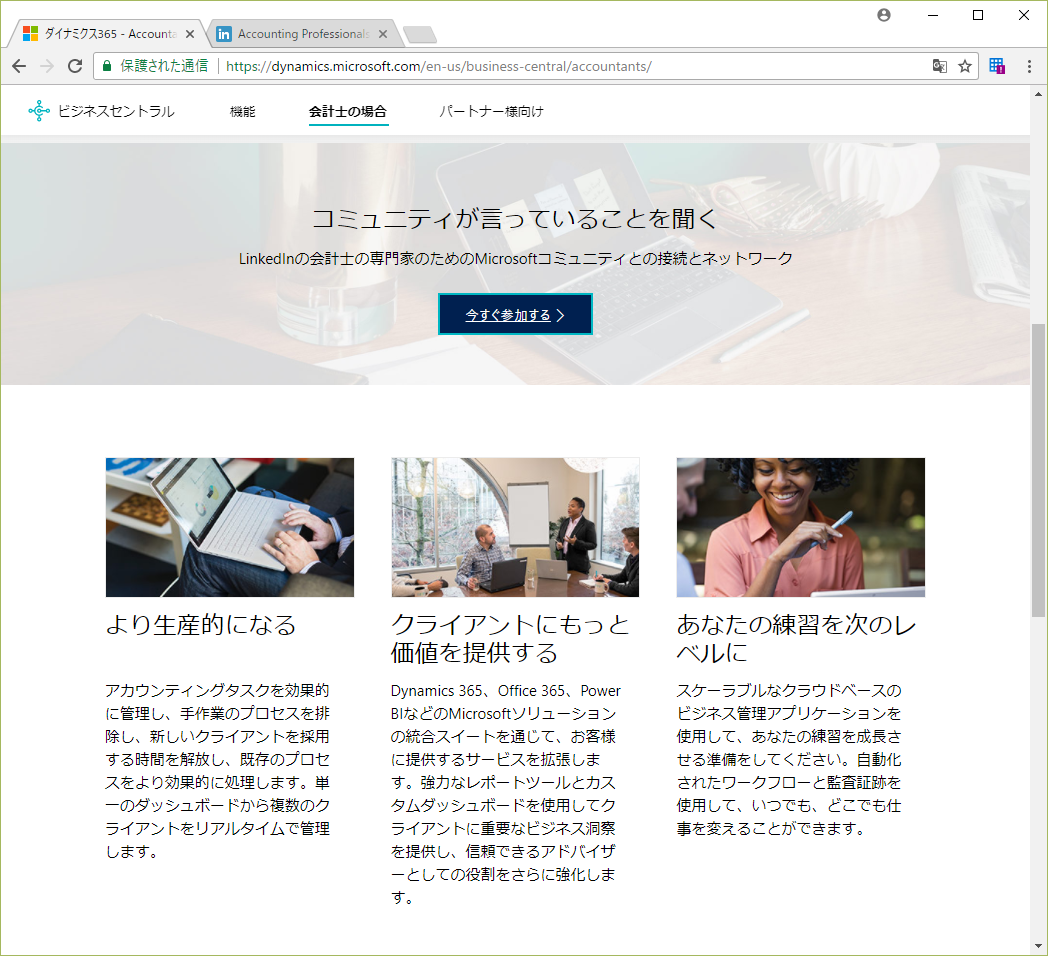The width and height of the screenshot is (1048, 956).
Task: Click the vertical scrollbar thumb
Action: (1038, 470)
